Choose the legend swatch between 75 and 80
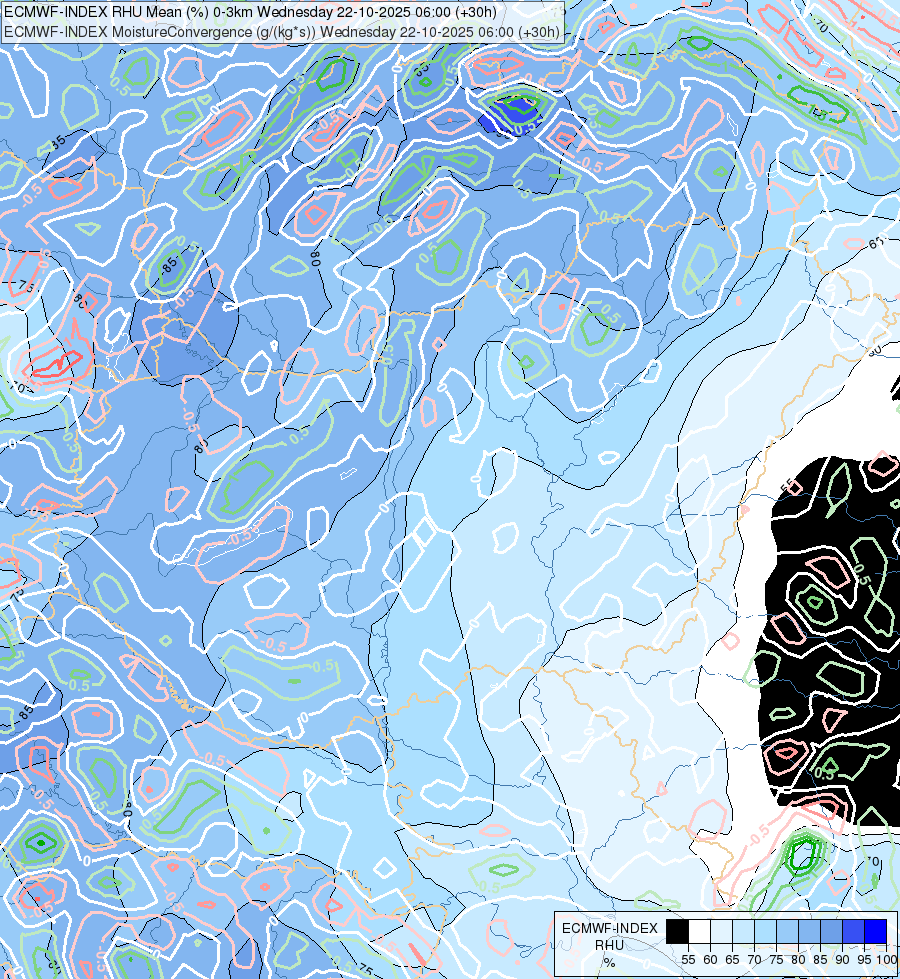900x979 pixels. [x=788, y=931]
